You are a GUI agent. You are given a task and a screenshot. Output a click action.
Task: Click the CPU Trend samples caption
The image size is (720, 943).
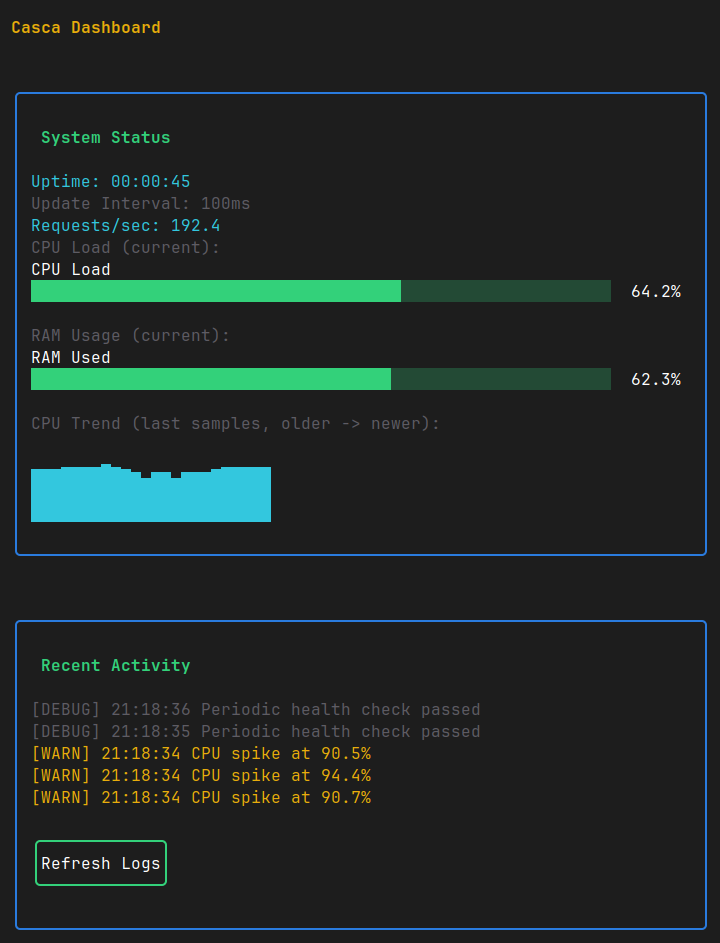[x=237, y=423]
